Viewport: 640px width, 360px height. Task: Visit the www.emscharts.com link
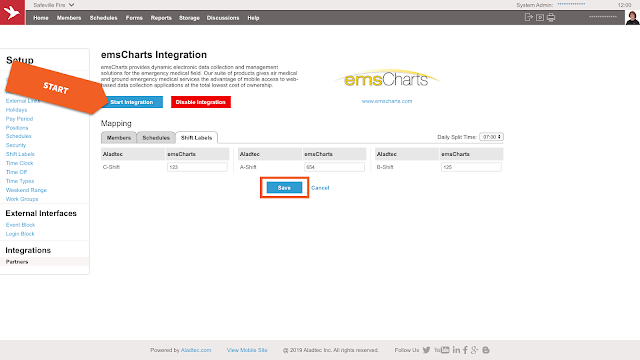coord(387,101)
